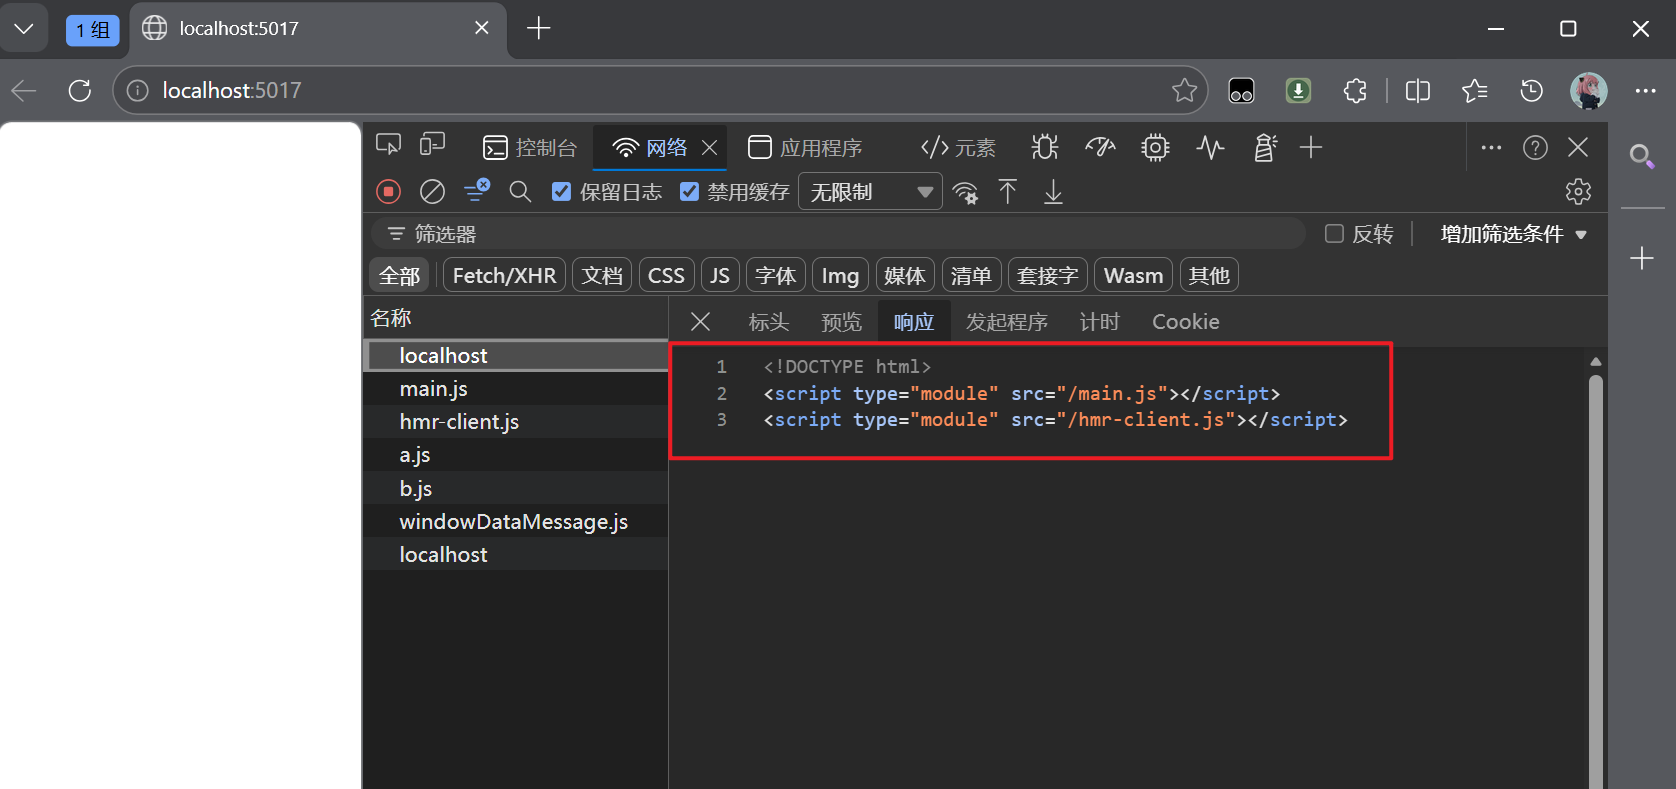Open network search magnifier
Screen dimensions: 1676x789
[x=520, y=191]
